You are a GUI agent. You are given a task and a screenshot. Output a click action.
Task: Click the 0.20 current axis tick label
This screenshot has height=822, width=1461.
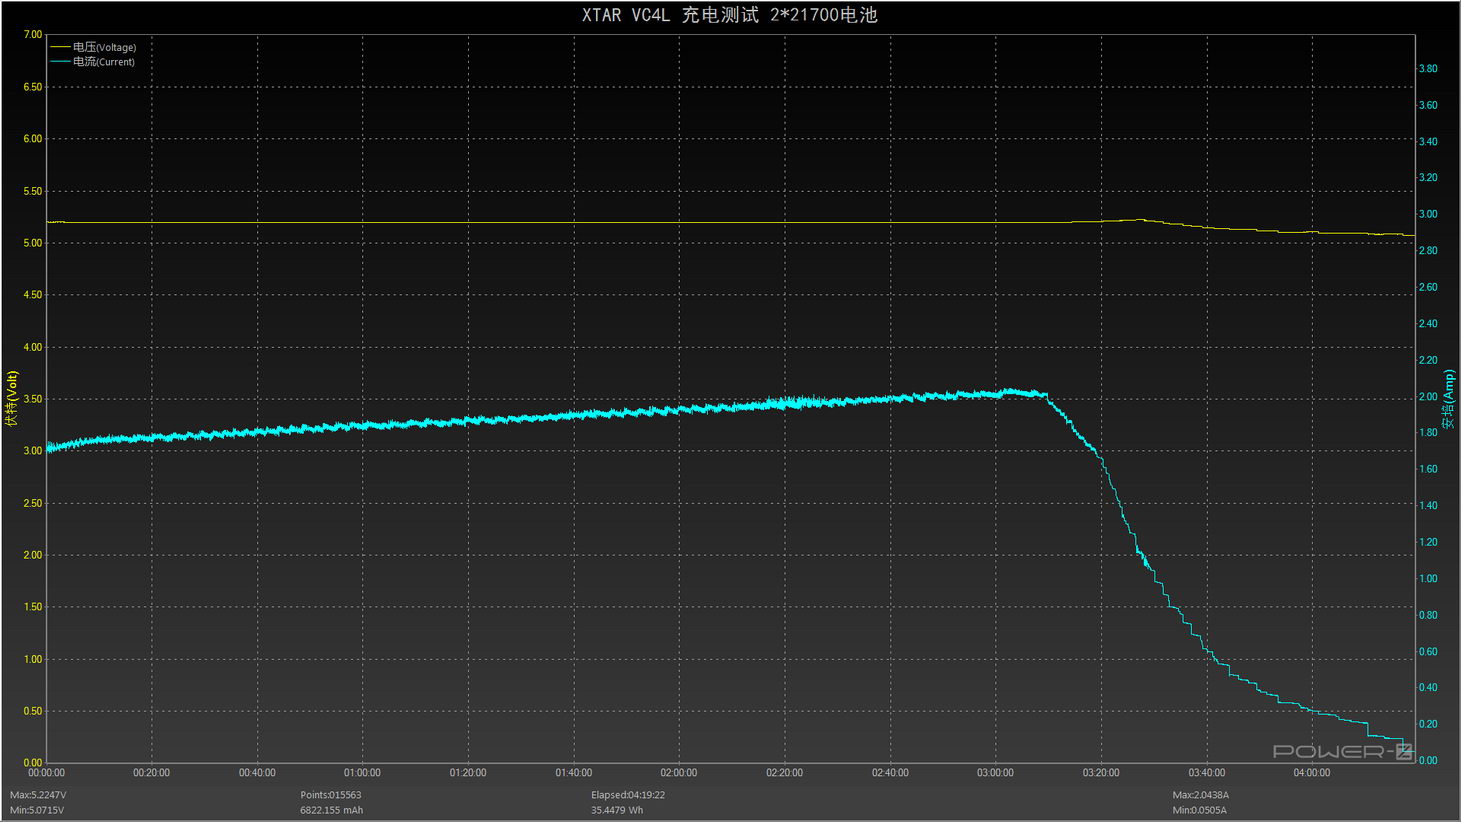point(1428,724)
